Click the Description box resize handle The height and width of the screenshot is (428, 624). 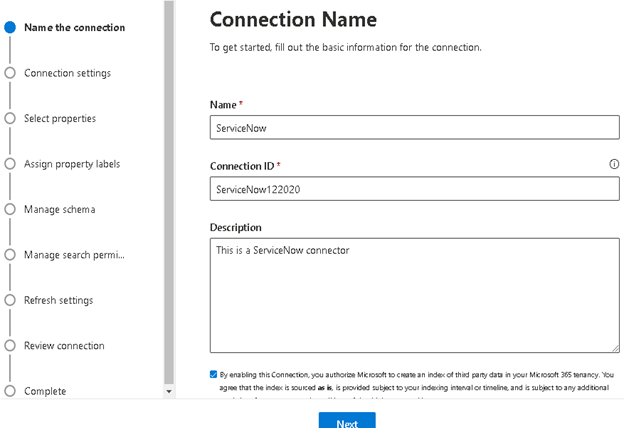615,348
